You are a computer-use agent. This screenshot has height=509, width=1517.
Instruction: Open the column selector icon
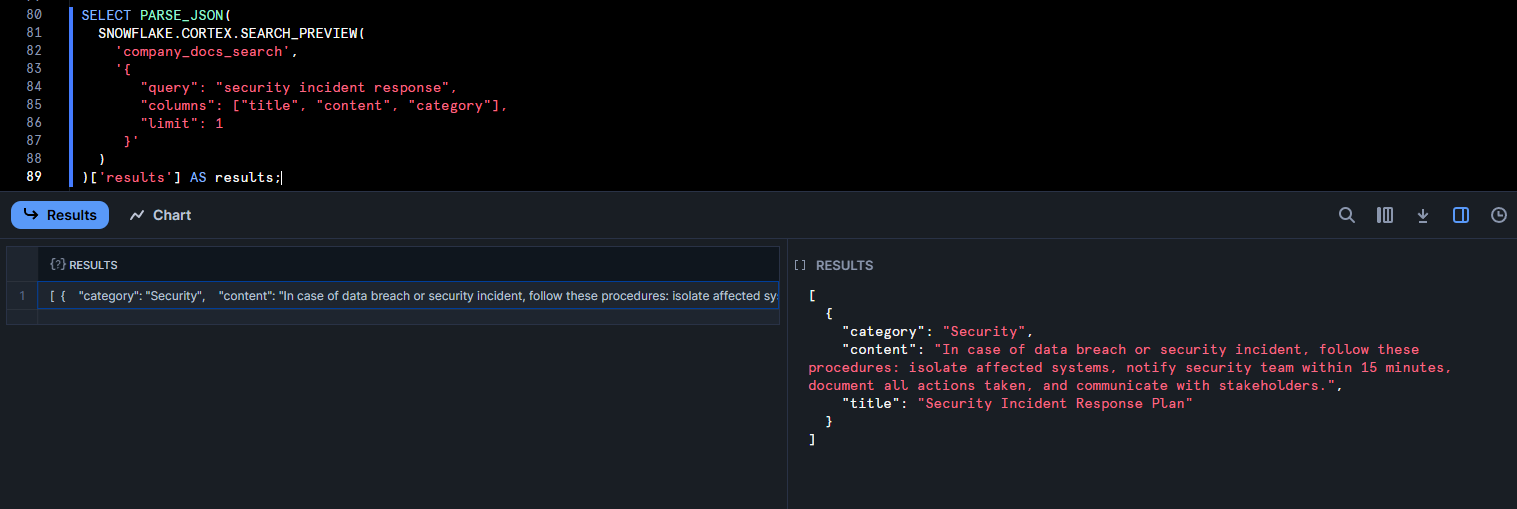(1385, 215)
